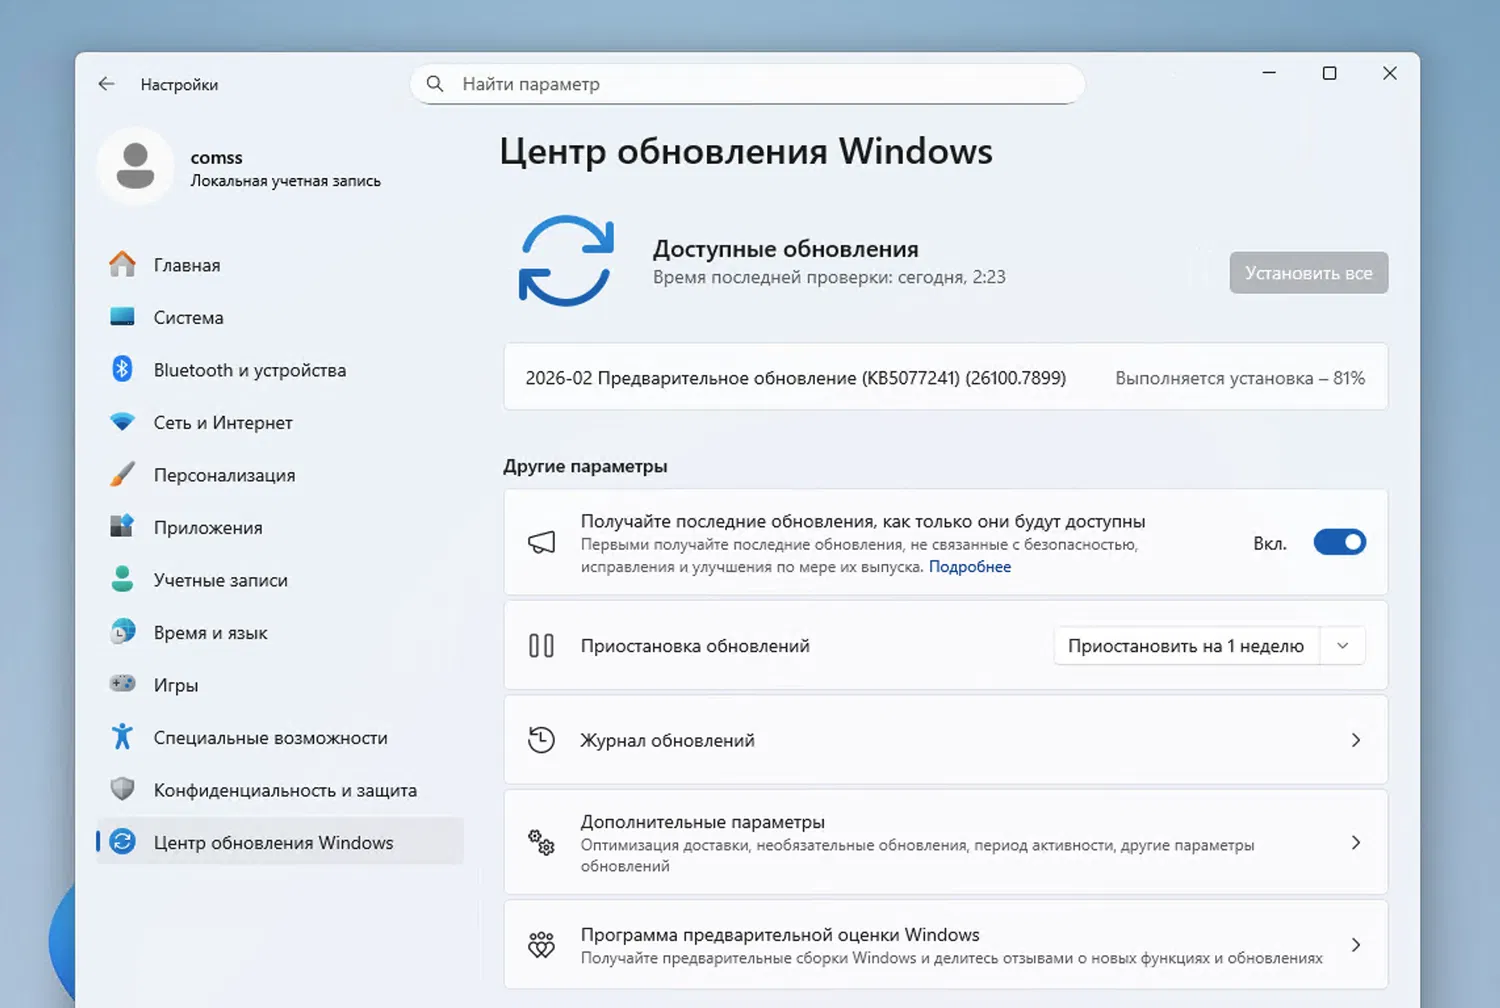Click the Локальная учетная запись label
The image size is (1500, 1008).
286,181
